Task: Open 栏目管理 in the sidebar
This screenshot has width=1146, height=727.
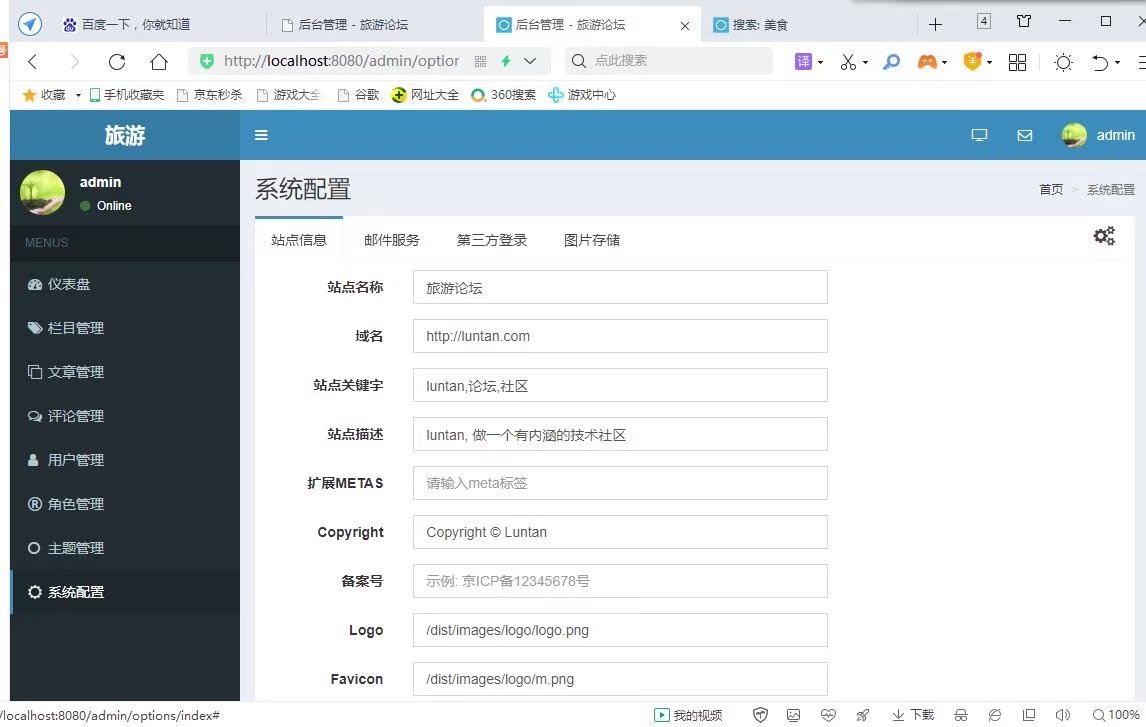Action: (x=125, y=328)
